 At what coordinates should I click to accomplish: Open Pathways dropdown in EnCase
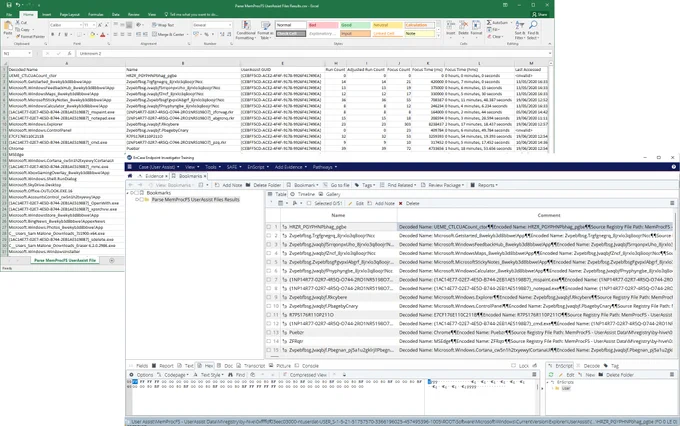coord(324,167)
